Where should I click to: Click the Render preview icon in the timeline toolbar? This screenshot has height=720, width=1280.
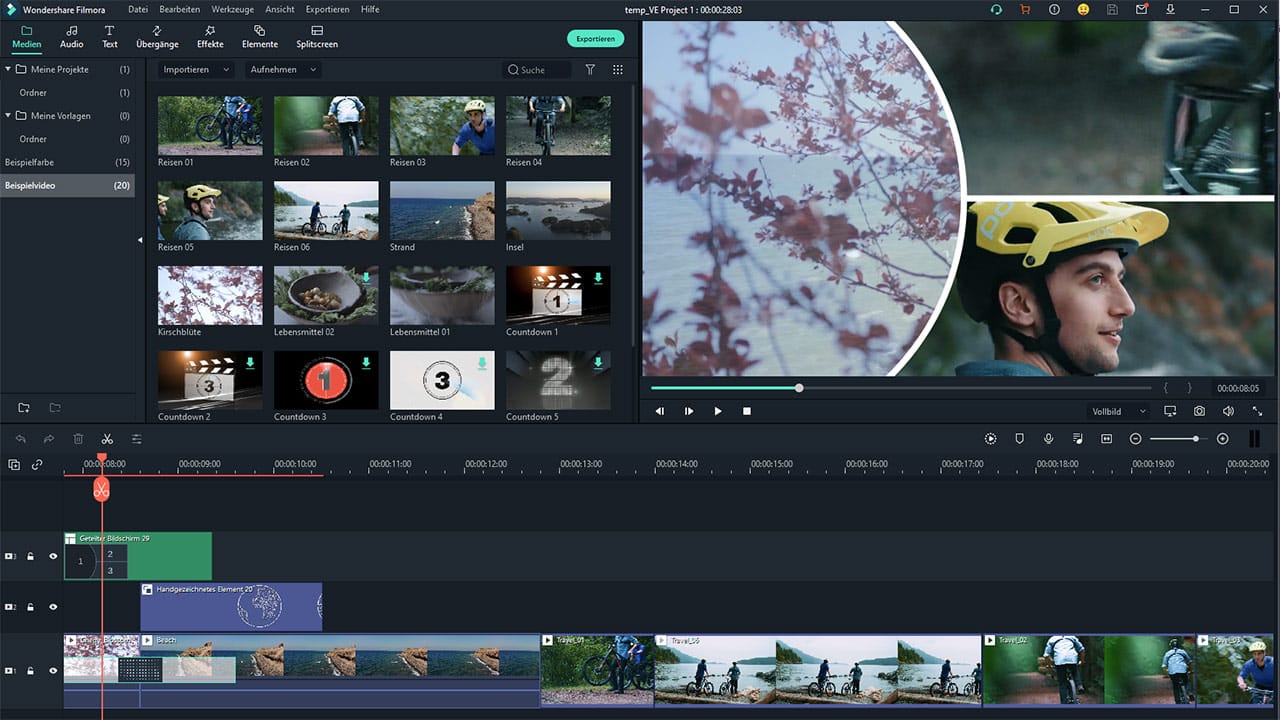[990, 438]
